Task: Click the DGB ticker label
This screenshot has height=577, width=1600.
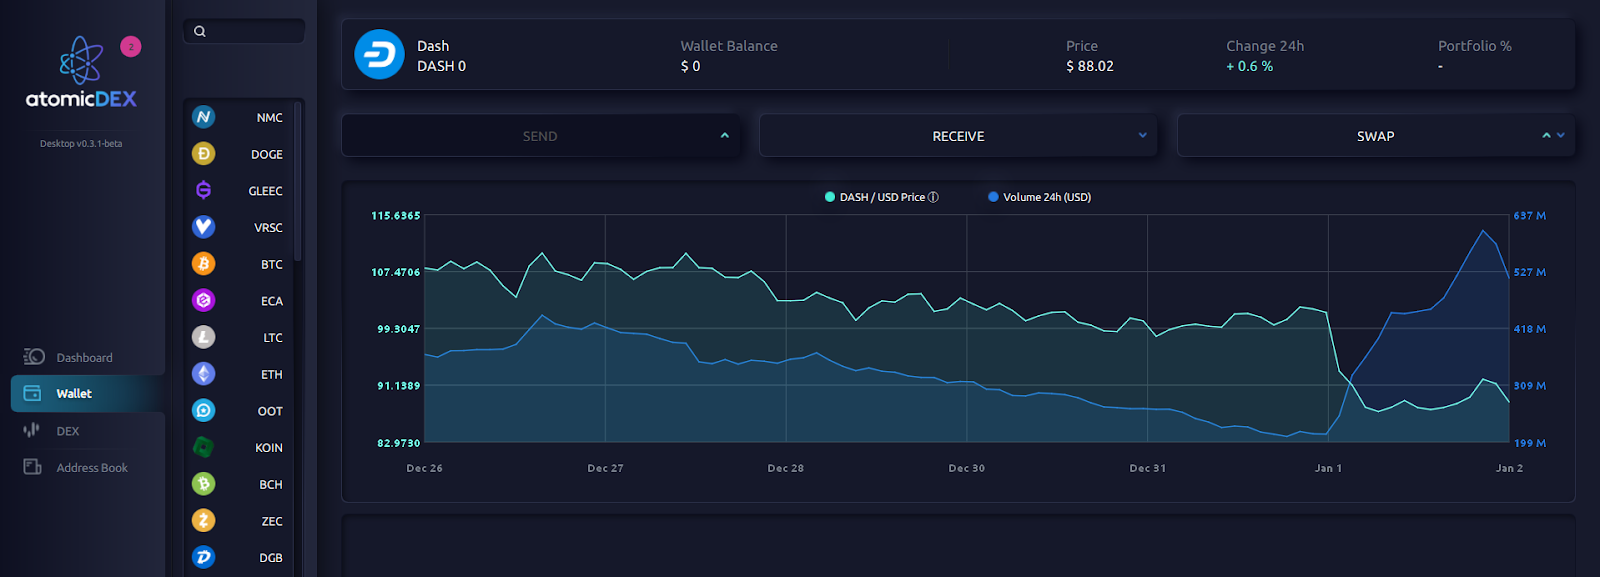Action: (x=271, y=557)
